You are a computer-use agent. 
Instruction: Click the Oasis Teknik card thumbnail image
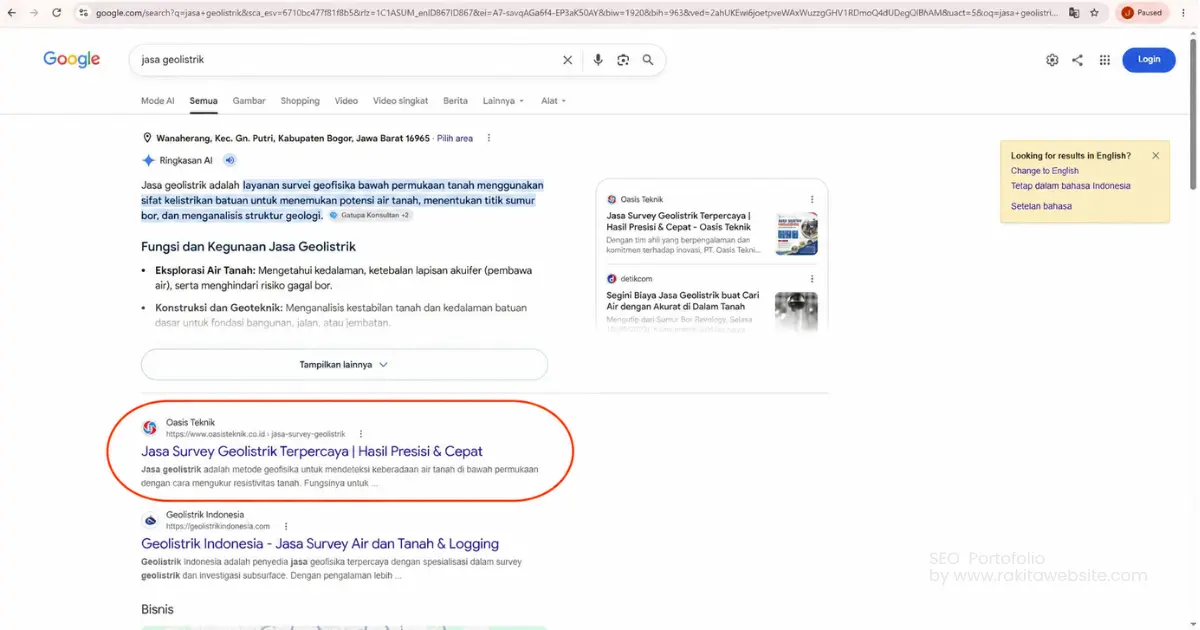point(797,233)
